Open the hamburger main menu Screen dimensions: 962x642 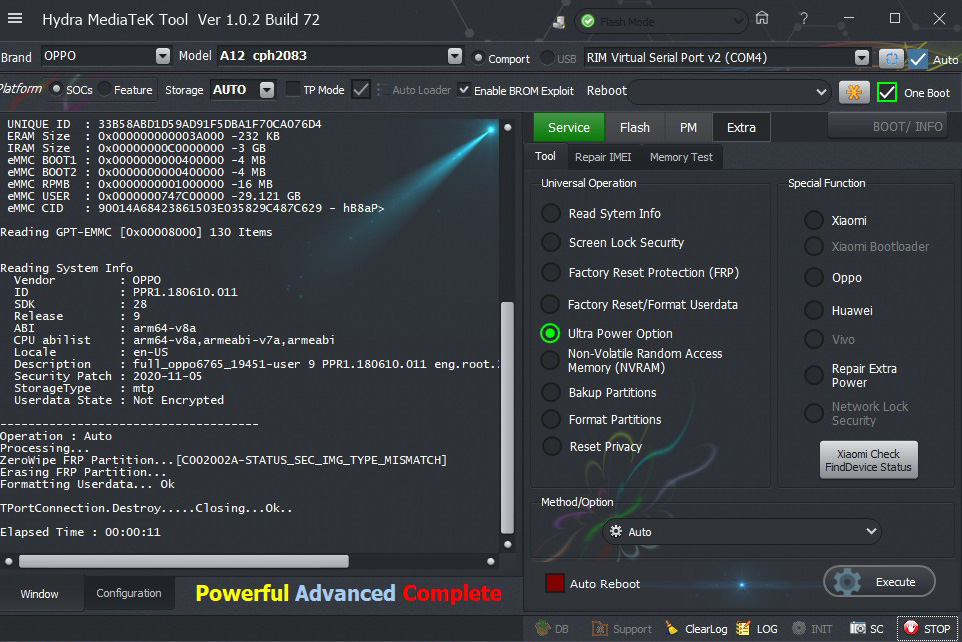(15, 18)
